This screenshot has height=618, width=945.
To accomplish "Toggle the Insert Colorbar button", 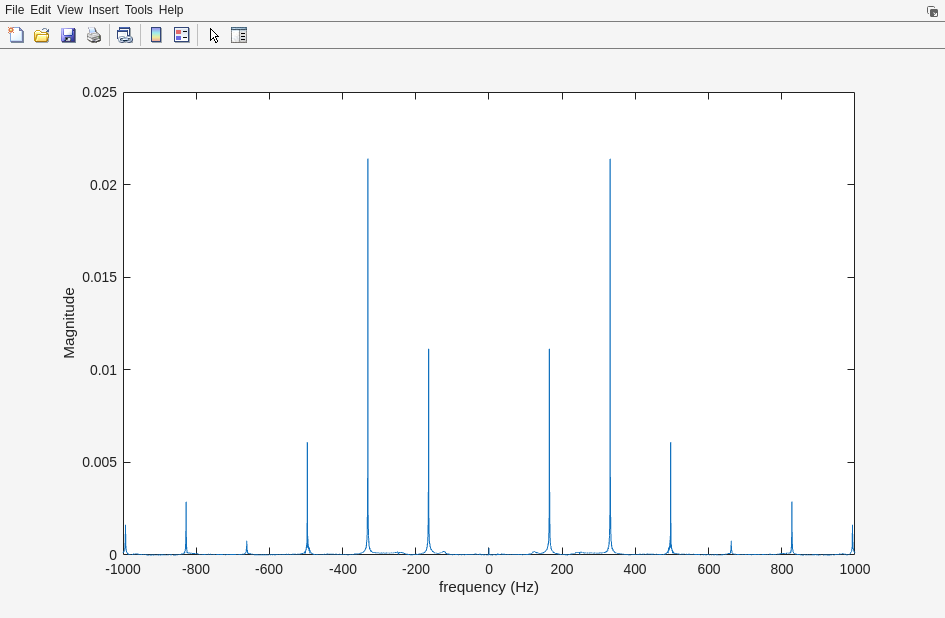I will coord(156,35).
